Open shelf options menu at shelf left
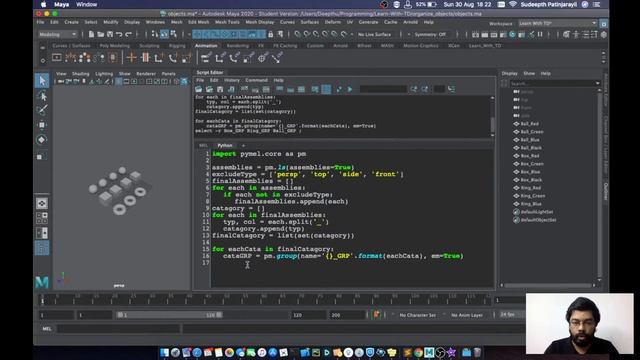This screenshot has height=360, width=640. tap(42, 61)
